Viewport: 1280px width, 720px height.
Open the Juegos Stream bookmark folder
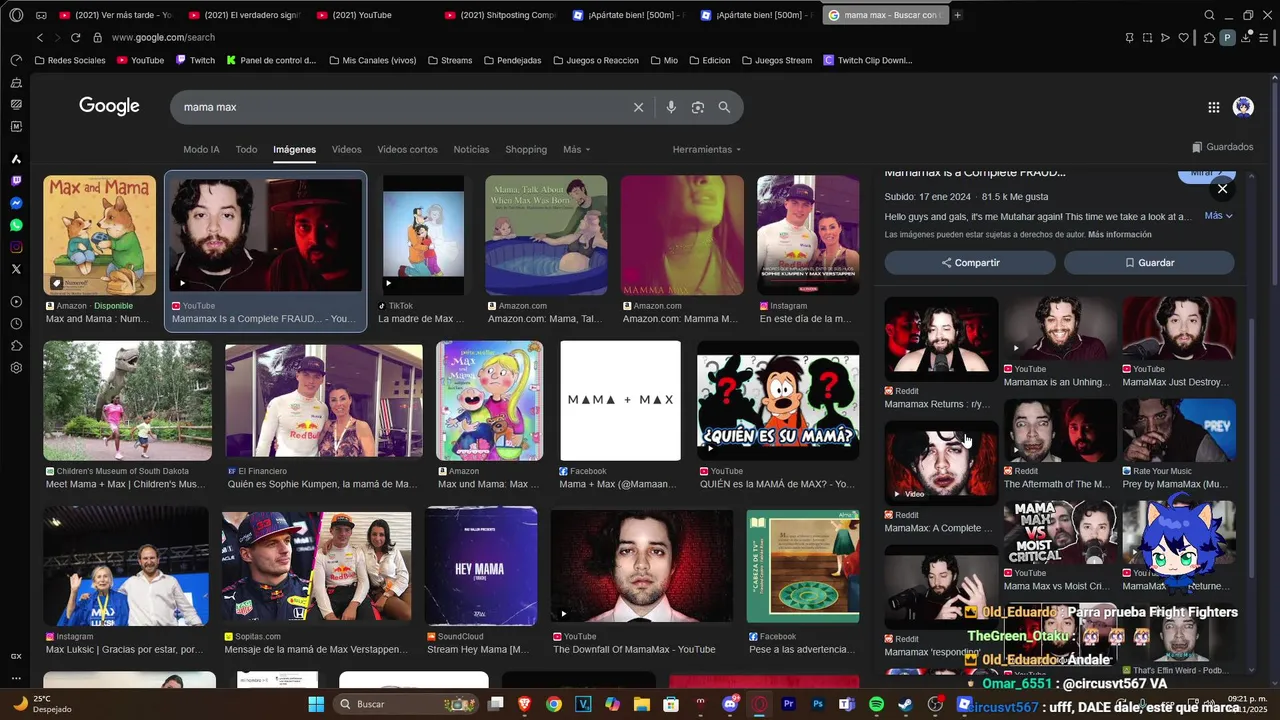[776, 60]
